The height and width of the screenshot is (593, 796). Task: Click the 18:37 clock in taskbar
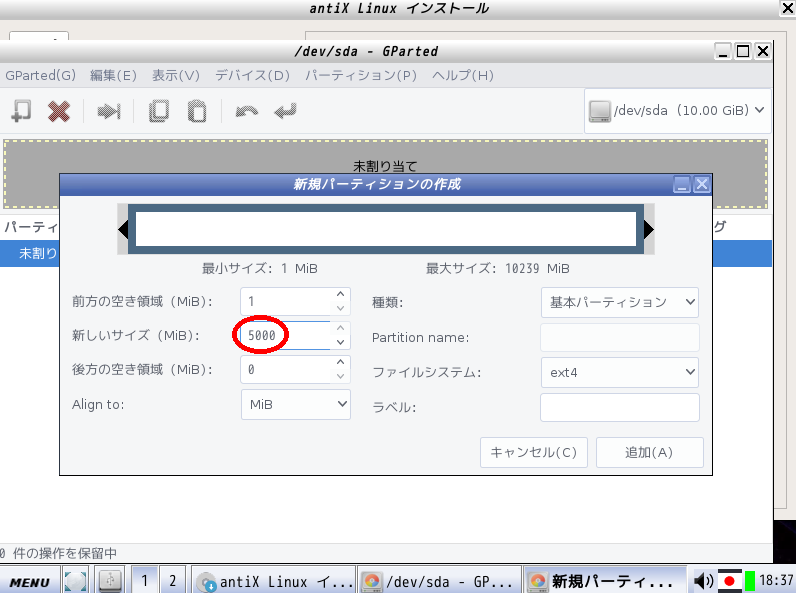point(776,580)
